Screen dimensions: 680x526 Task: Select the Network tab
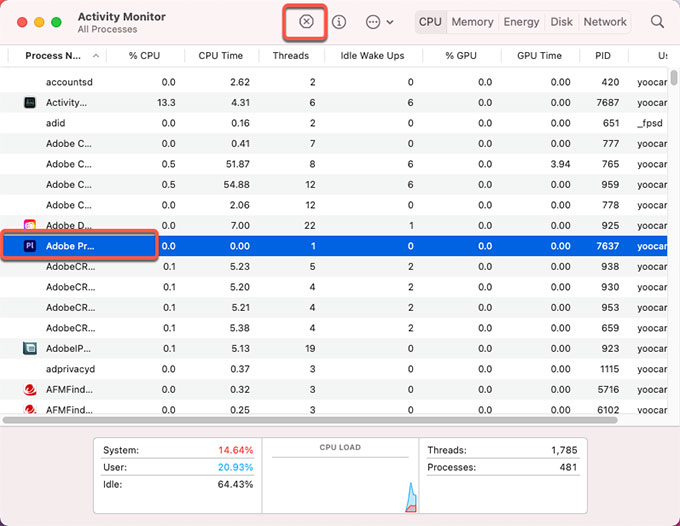(x=605, y=21)
